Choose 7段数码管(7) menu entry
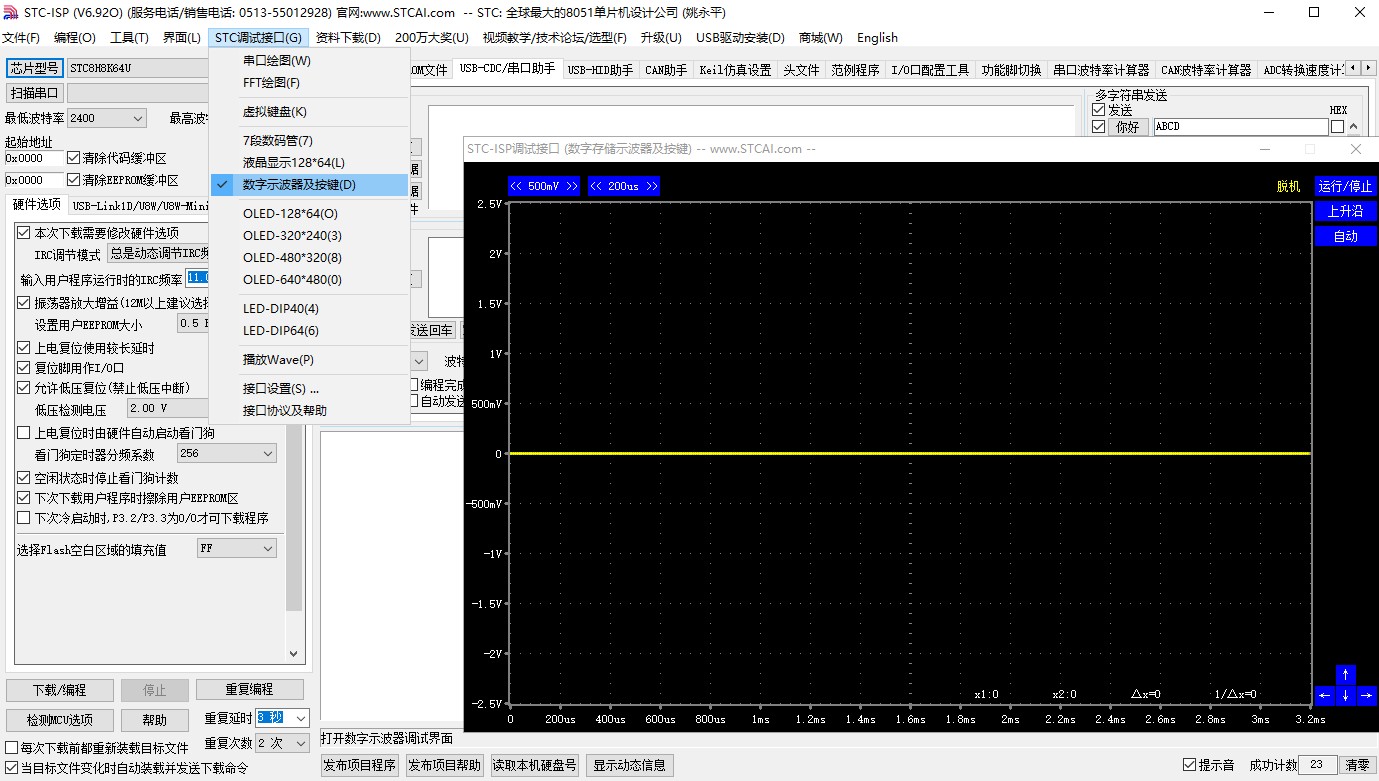Screen dimensions: 1379x781 point(310,140)
